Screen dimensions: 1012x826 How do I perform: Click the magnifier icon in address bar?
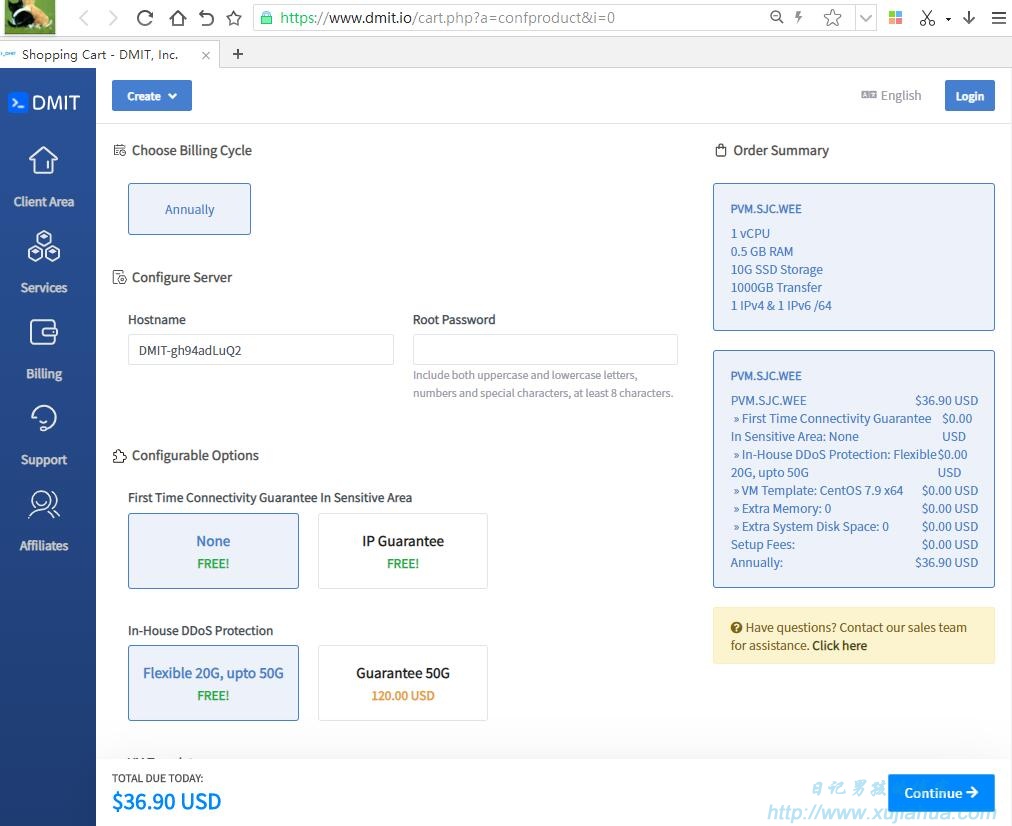coord(776,17)
